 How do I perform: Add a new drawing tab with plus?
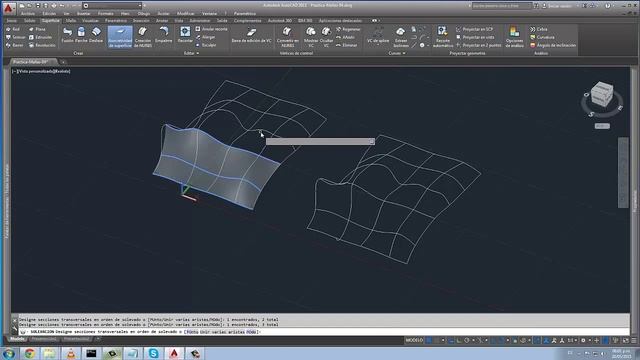[x=63, y=62]
